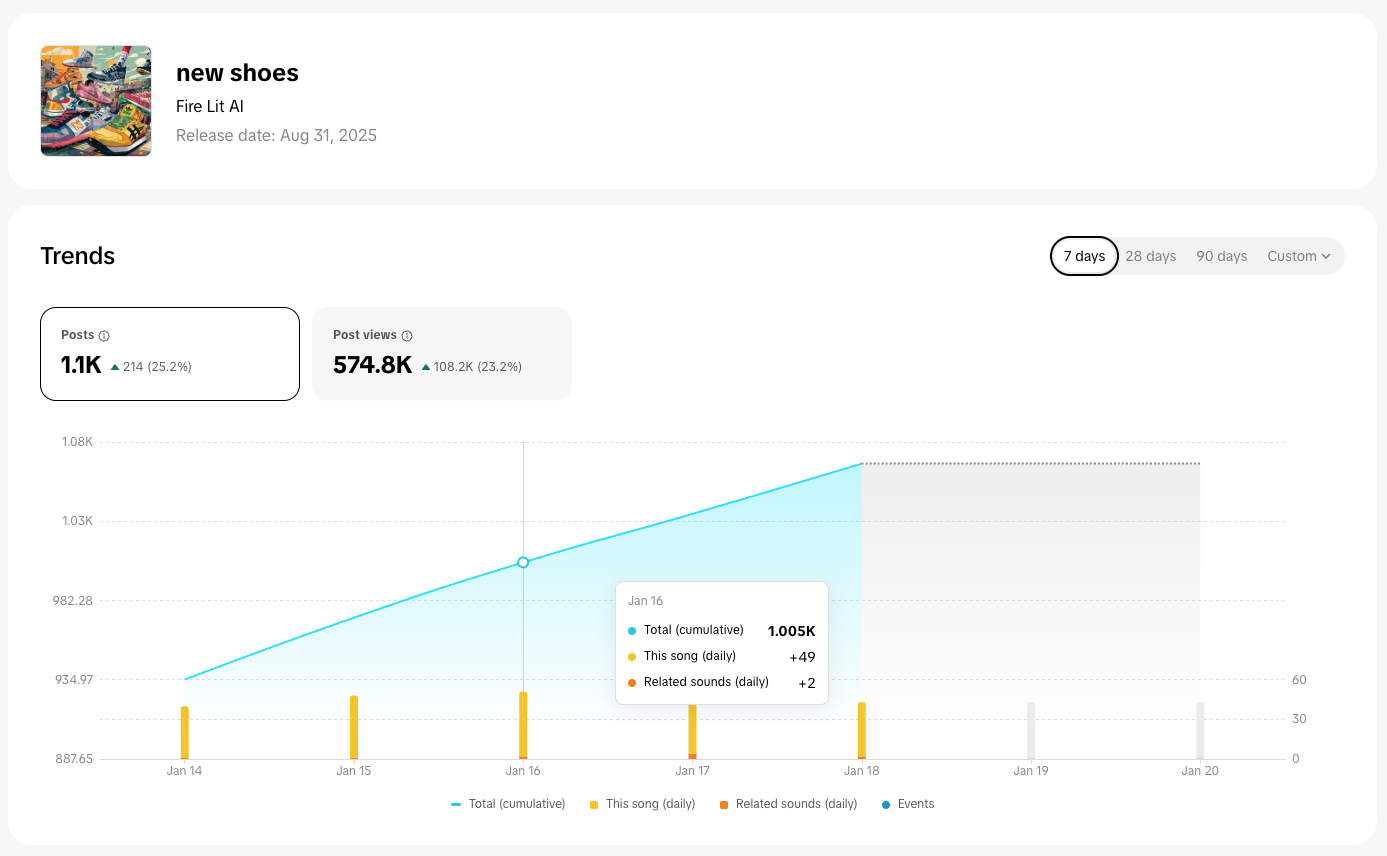The width and height of the screenshot is (1387, 856).
Task: Click the Jan 15 yellow daily bar
Action: (x=354, y=727)
